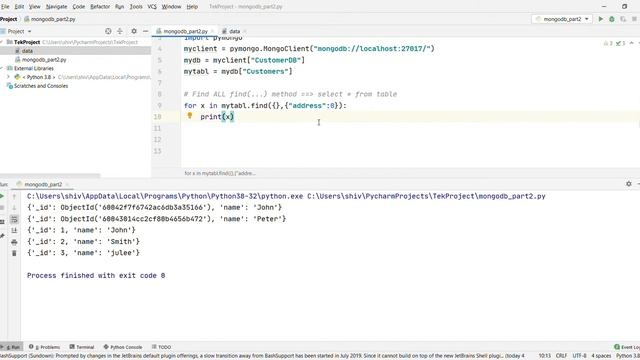Clear the Run console with the trash icon

coord(14,253)
